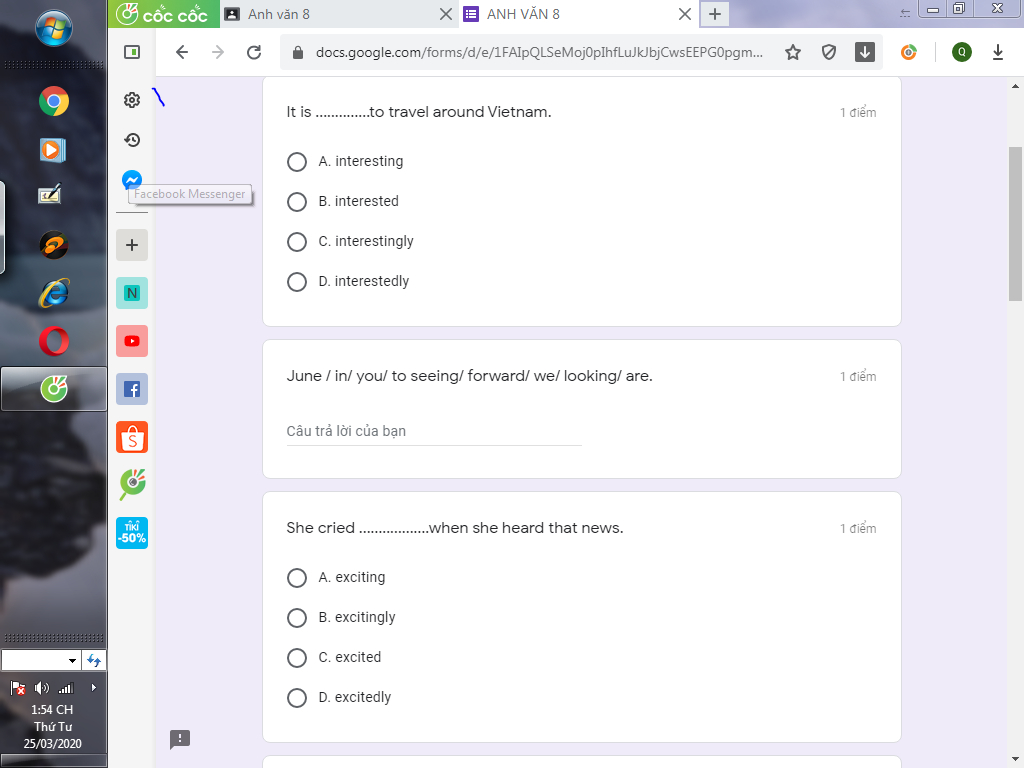Image resolution: width=1024 pixels, height=768 pixels.
Task: Click the site lock icon
Action: tap(298, 52)
